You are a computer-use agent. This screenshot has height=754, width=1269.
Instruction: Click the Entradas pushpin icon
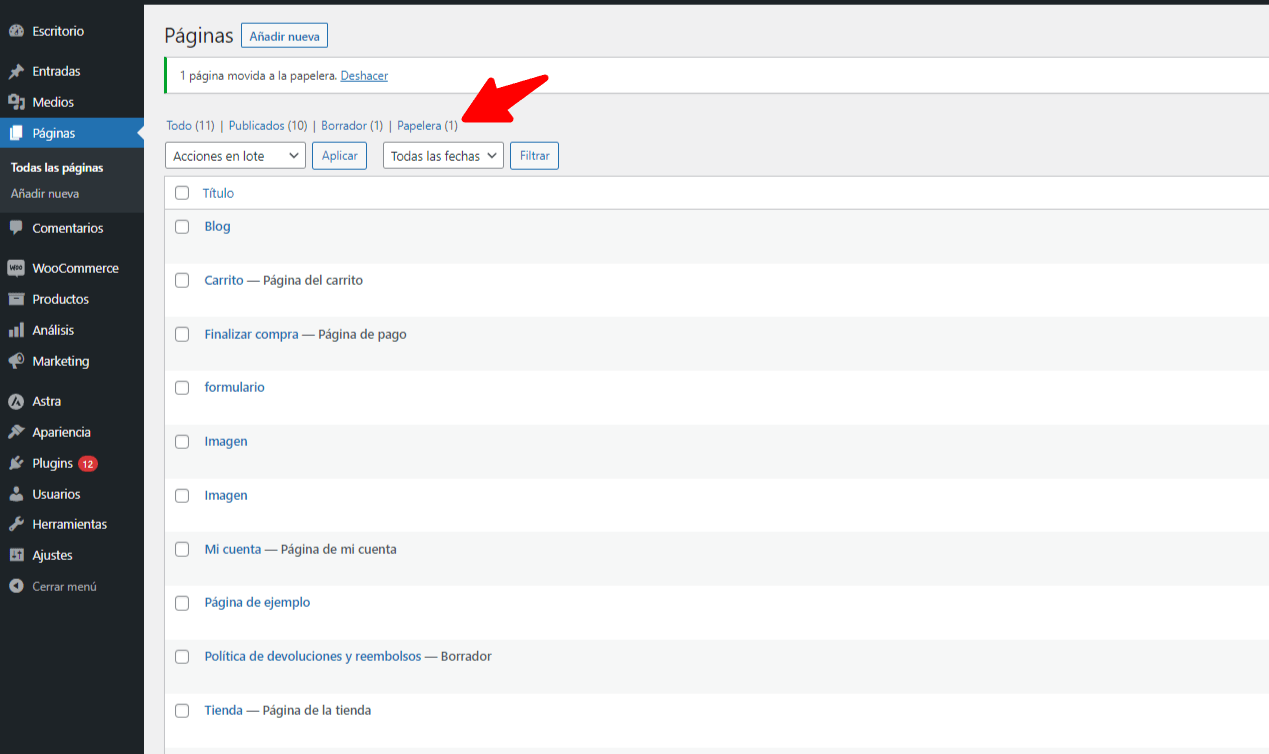click(16, 72)
